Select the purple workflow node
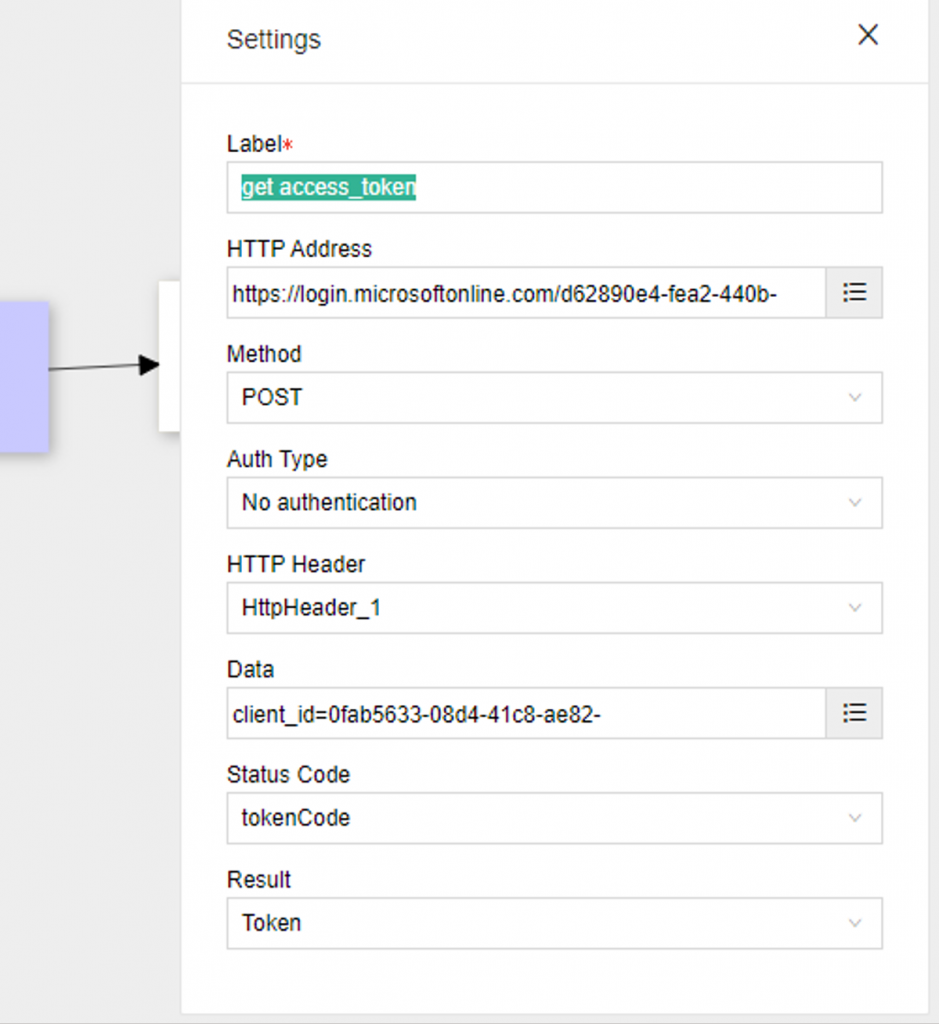Screen dimensions: 939x1024 [x=24, y=377]
